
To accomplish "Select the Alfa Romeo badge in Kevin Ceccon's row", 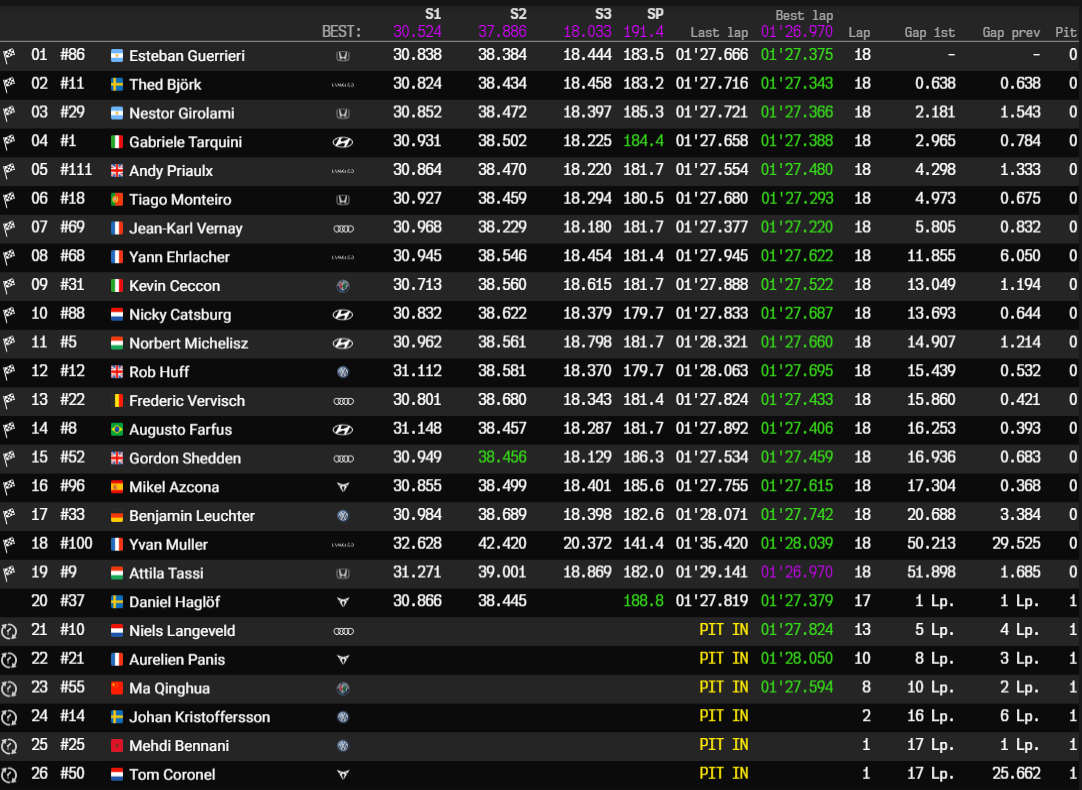I will (x=342, y=287).
